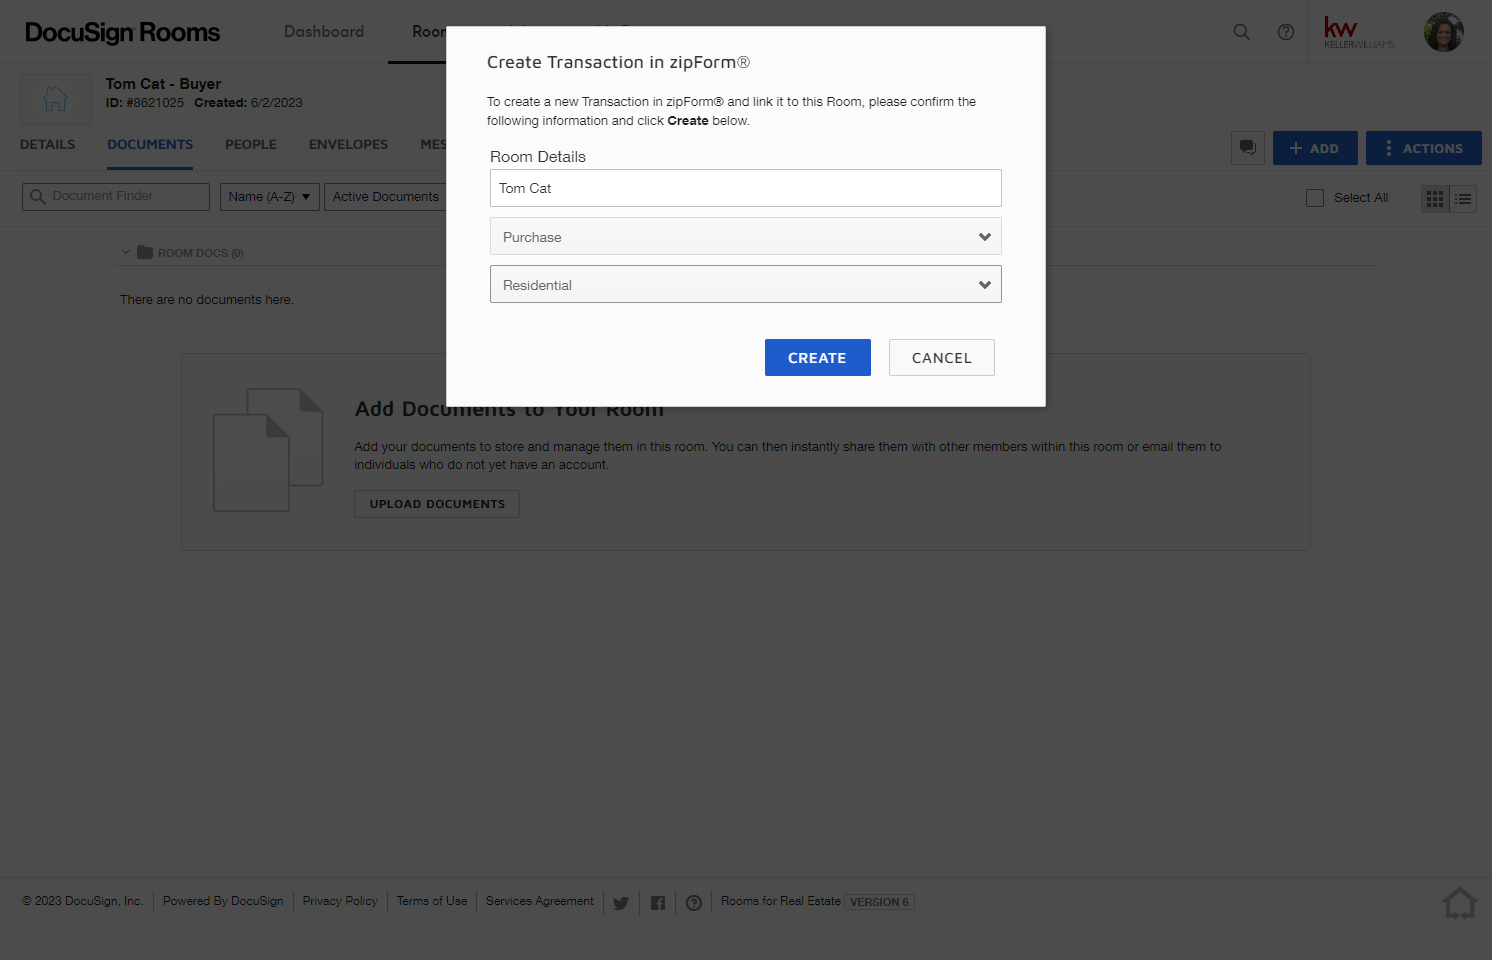Screen dimensions: 1492x960
Task: Click the Keller Williams logo
Action: pyautogui.click(x=1359, y=32)
